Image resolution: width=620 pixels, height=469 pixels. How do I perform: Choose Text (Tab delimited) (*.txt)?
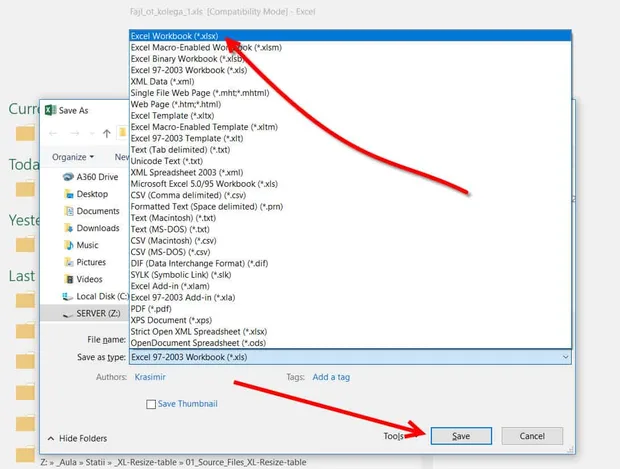350,150
